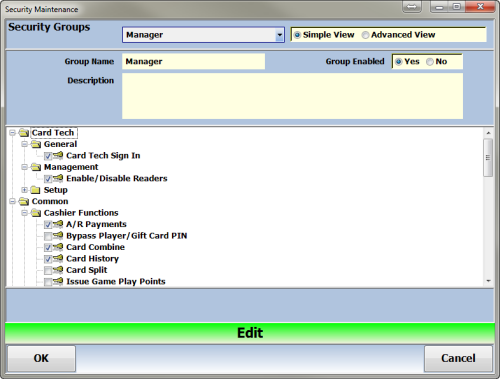Click the Common folder icon

pos(24,201)
